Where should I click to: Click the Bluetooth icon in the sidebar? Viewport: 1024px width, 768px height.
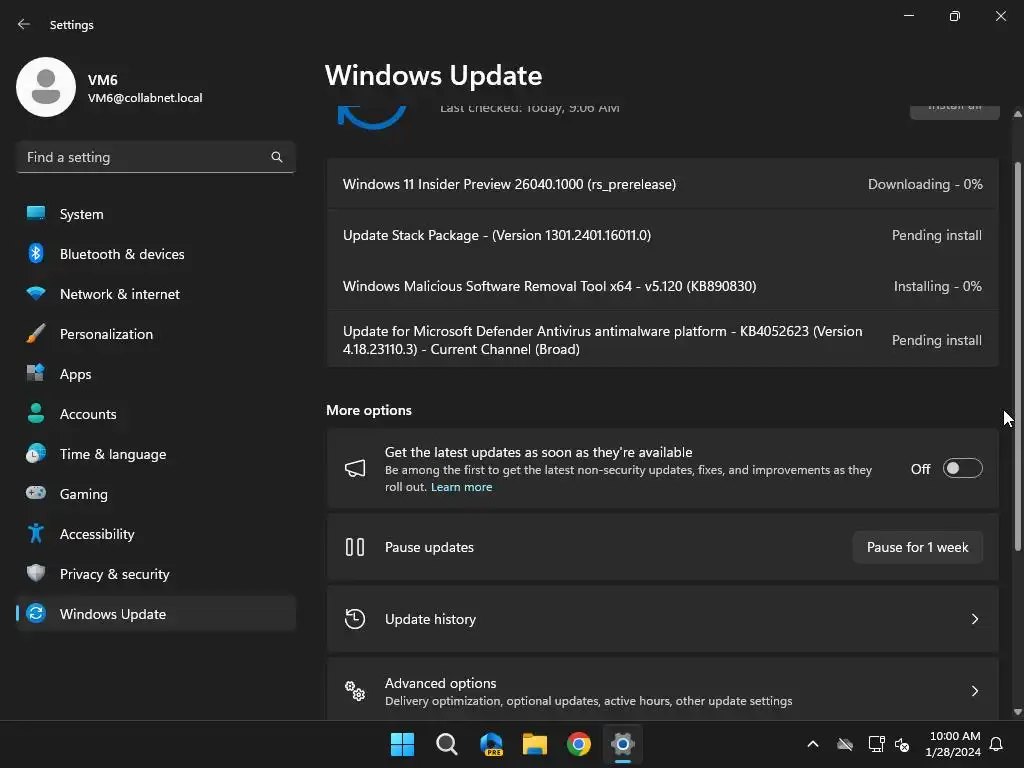[x=36, y=253]
